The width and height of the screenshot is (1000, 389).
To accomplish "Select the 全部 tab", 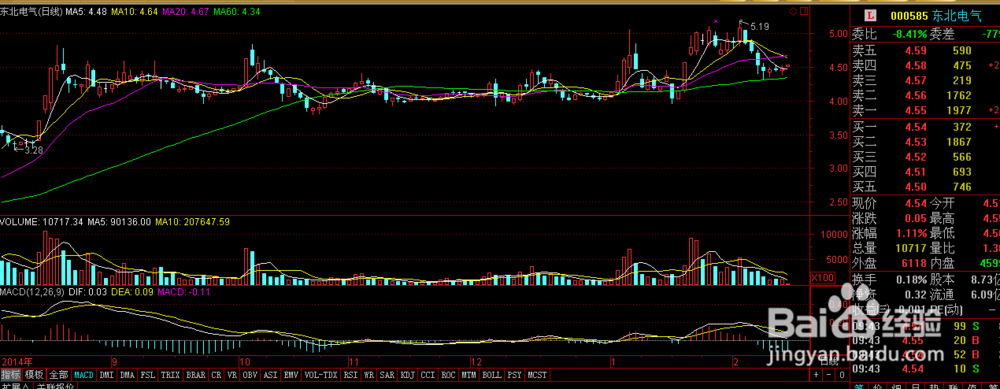I will click(59, 375).
